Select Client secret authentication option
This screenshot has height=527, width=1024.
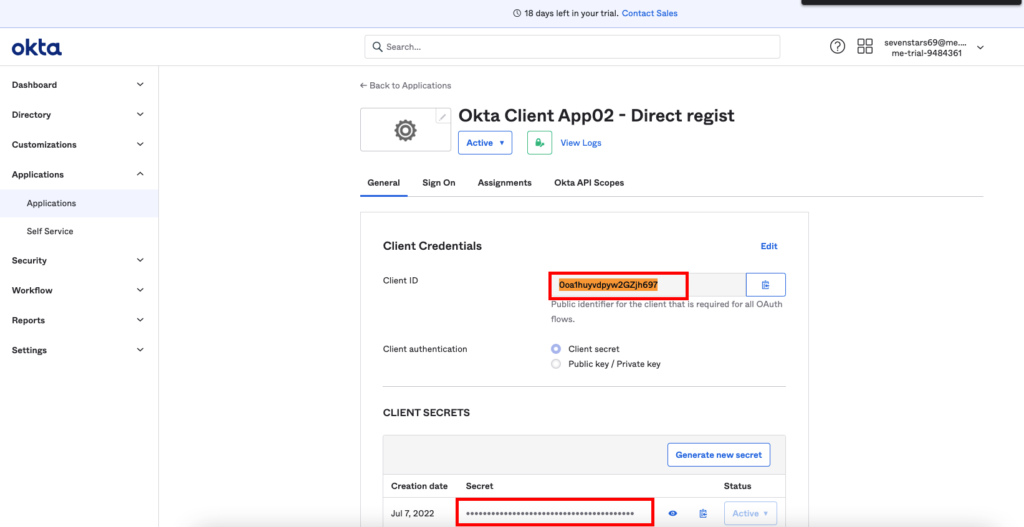(556, 349)
